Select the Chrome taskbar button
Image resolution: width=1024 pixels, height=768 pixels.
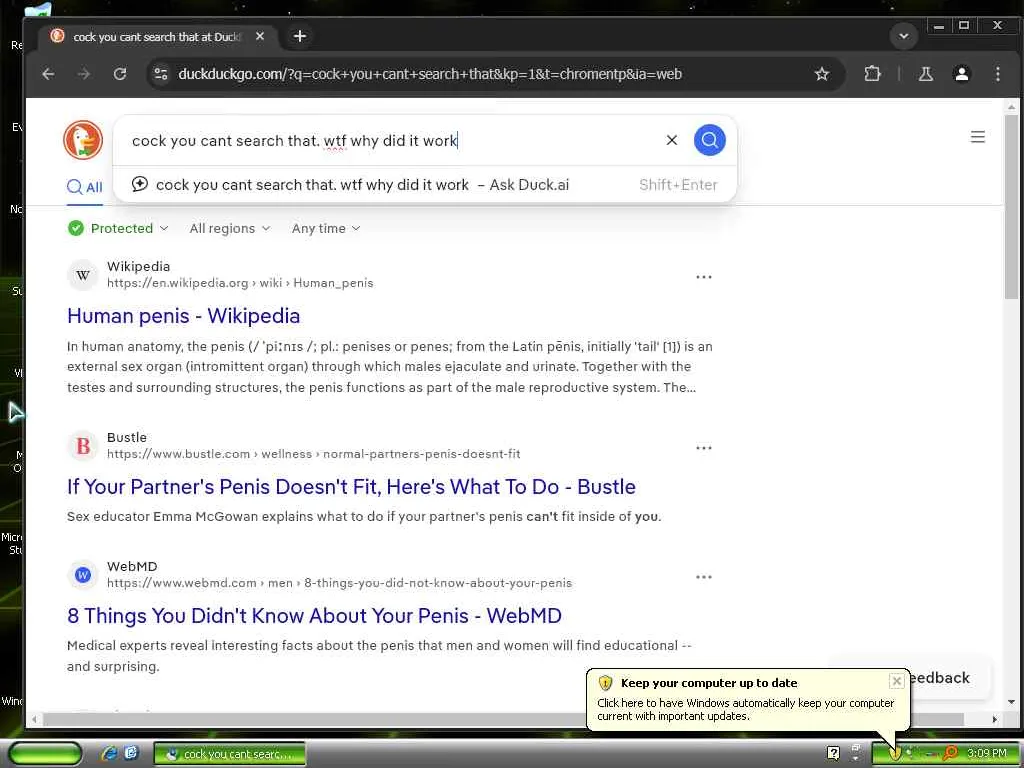tap(229, 754)
